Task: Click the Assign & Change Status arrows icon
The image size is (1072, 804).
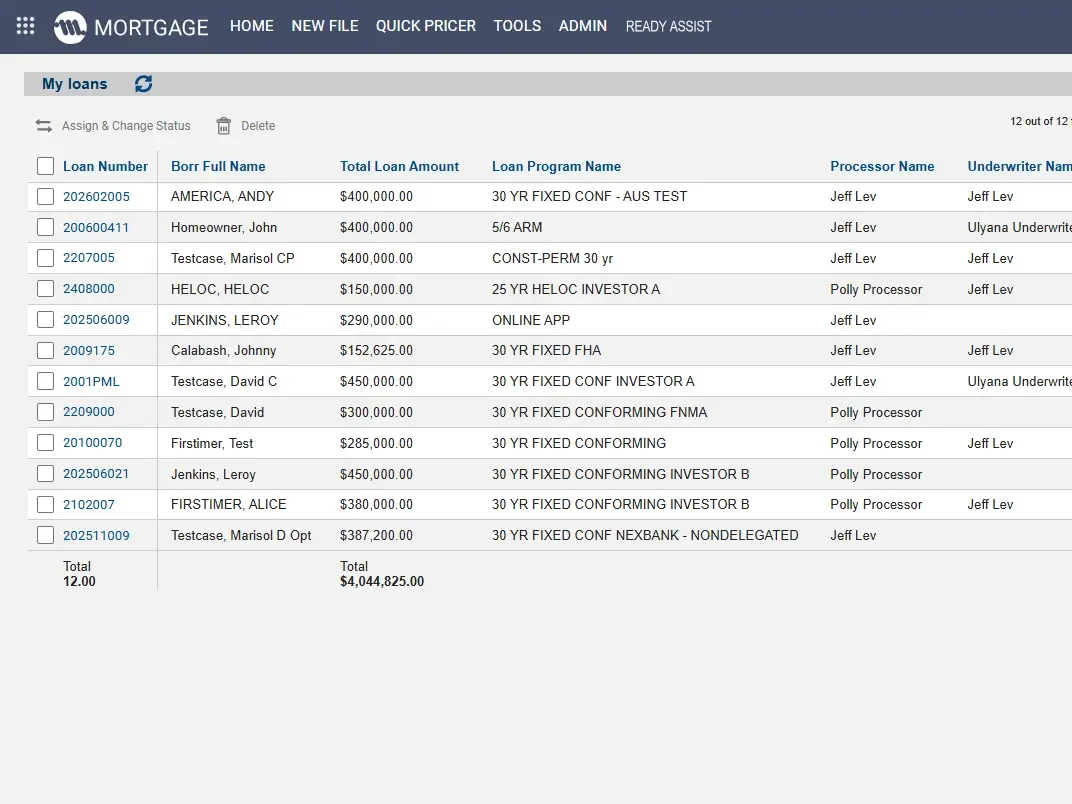Action: 44,126
